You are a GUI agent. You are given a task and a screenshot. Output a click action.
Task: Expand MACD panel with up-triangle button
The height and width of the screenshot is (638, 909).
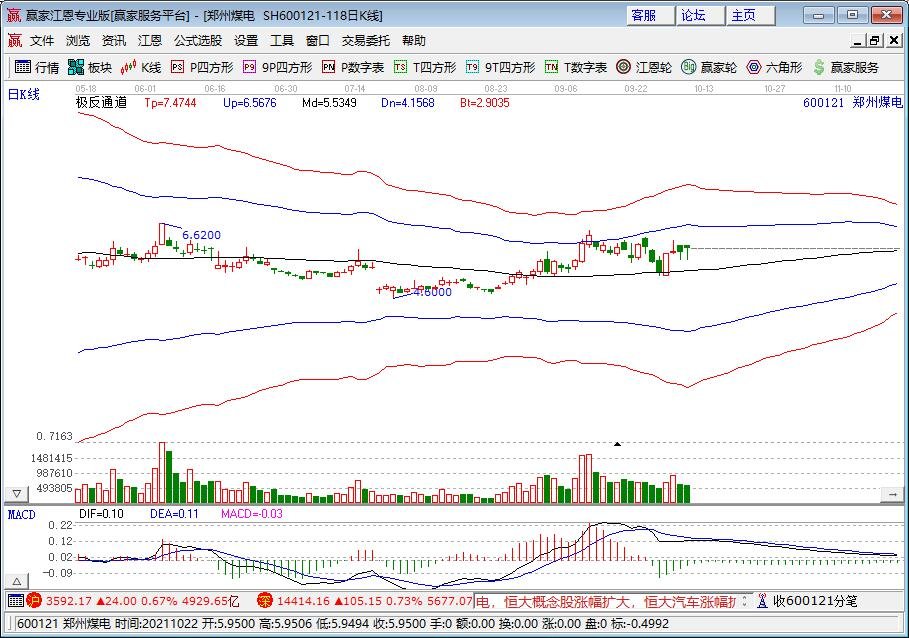coord(16,580)
